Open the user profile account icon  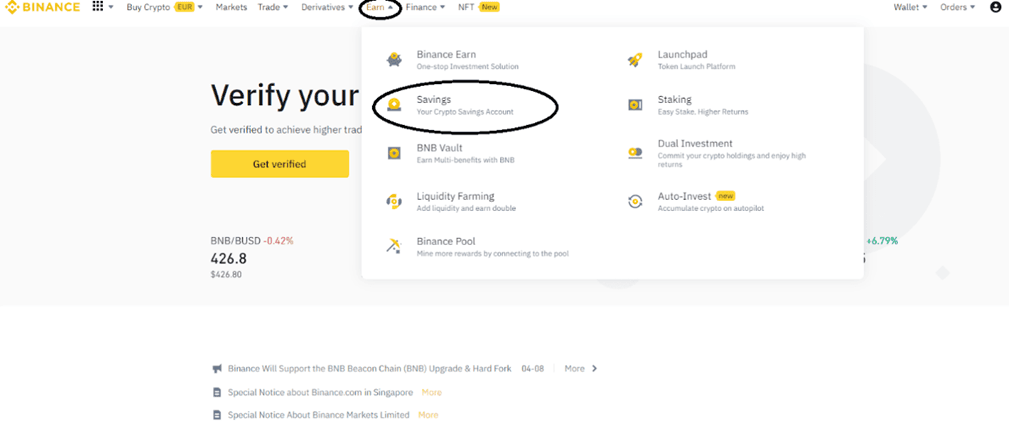[x=995, y=7]
